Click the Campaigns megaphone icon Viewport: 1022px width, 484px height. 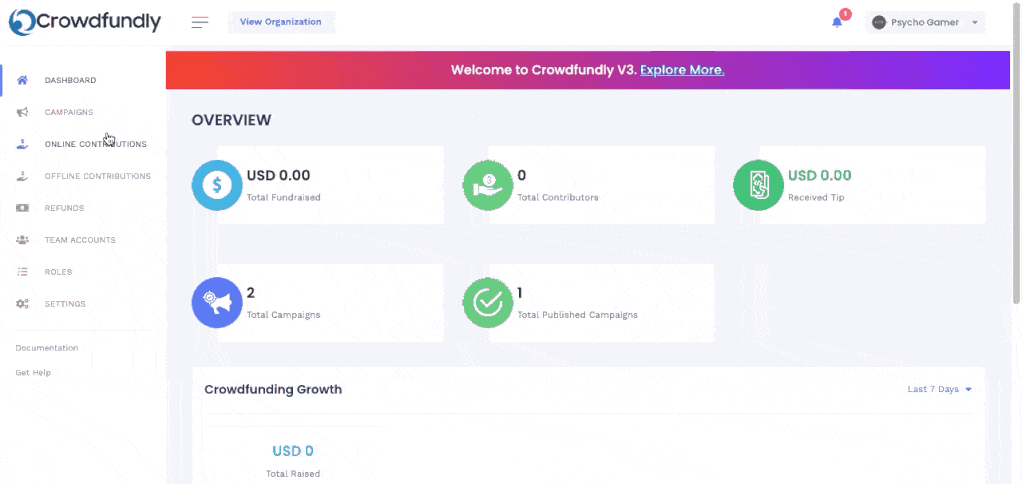point(22,112)
